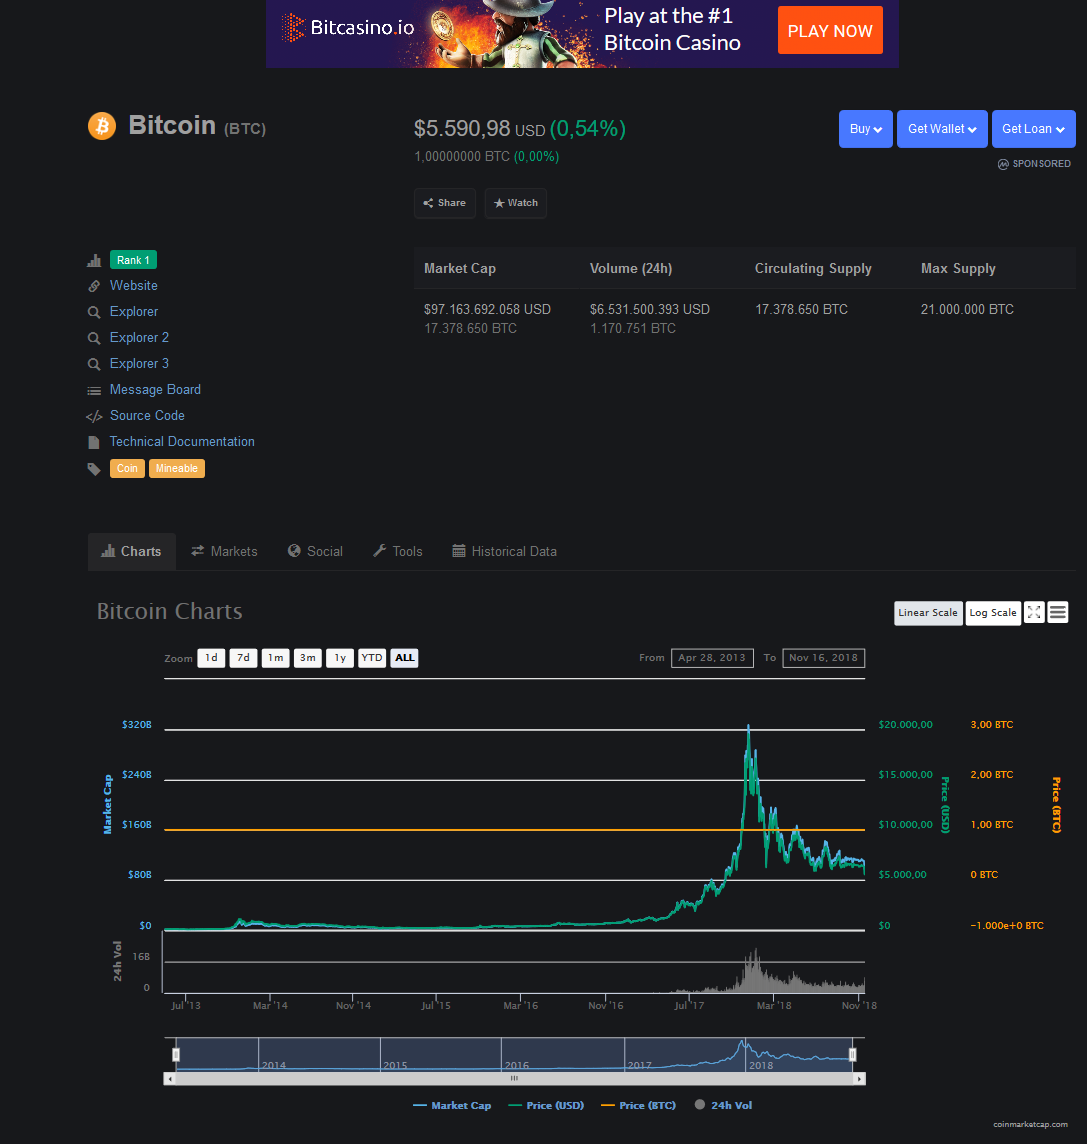Viewport: 1087px width, 1144px height.
Task: Set chart zoom to 1y
Action: (x=340, y=658)
